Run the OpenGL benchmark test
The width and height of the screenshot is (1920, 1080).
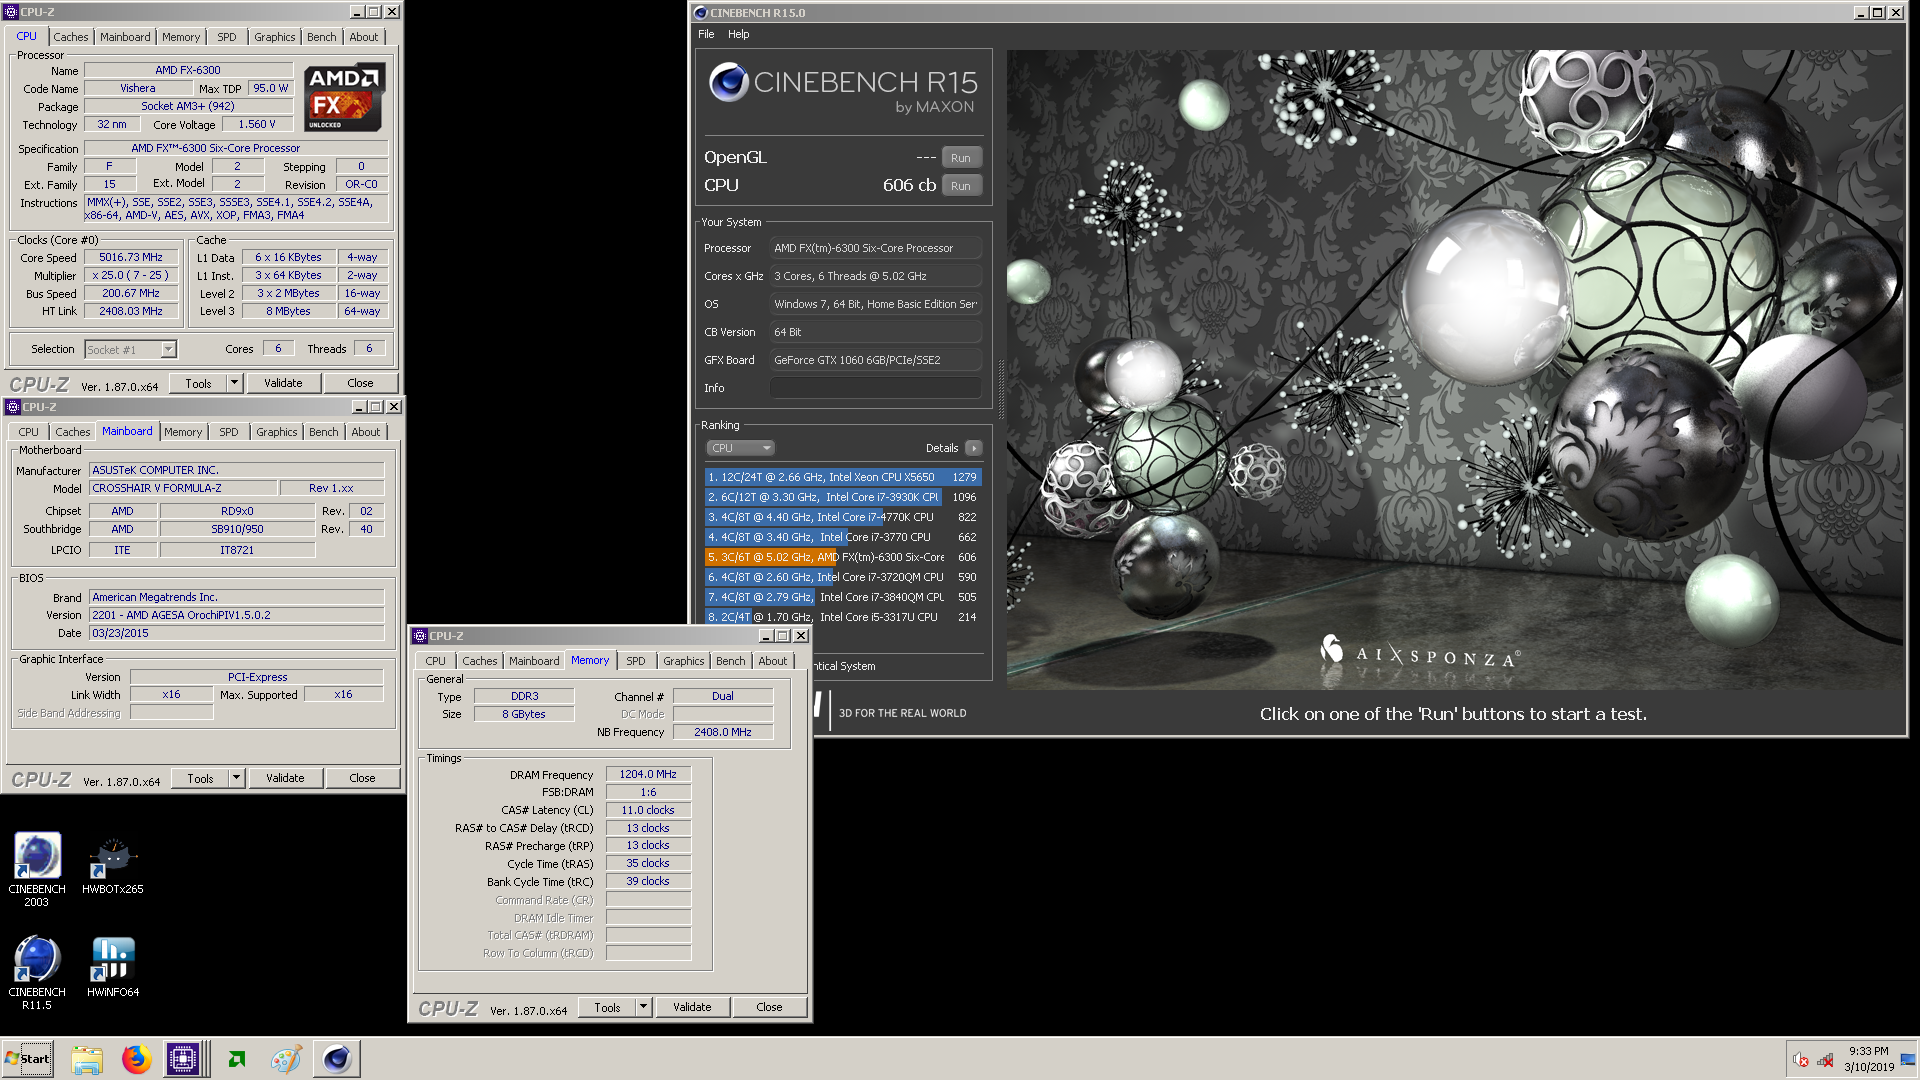tap(961, 158)
